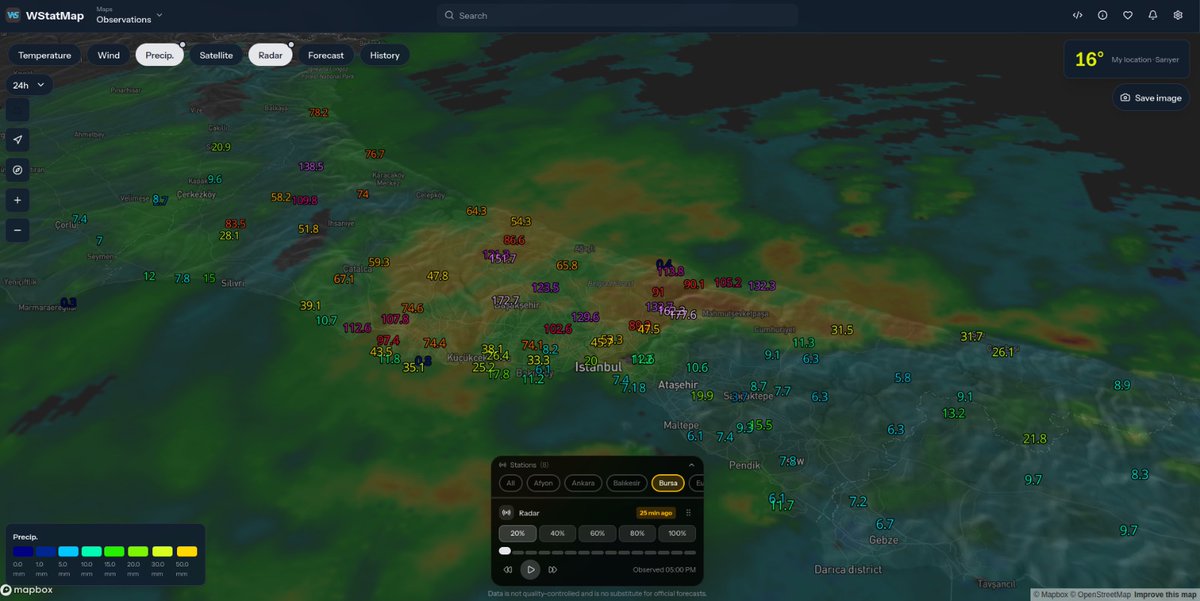Set radar opacity to 100%
This screenshot has height=601, width=1200.
[x=677, y=534]
